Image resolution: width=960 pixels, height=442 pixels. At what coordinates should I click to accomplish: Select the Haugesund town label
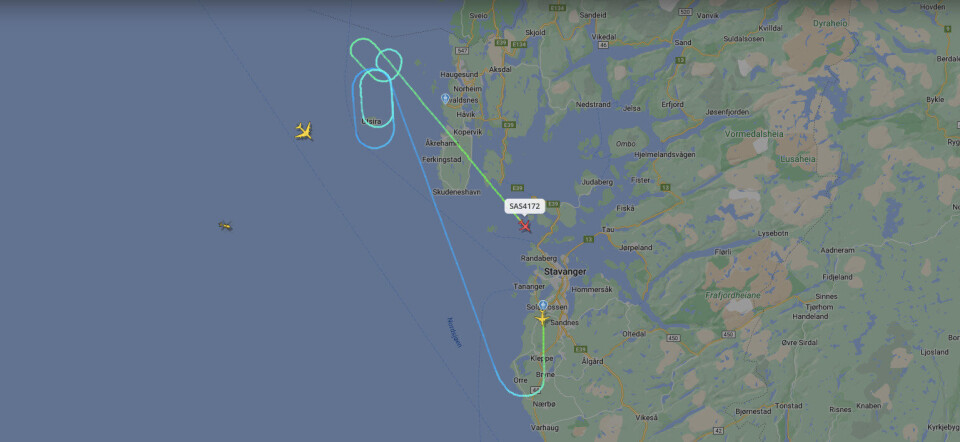point(459,75)
